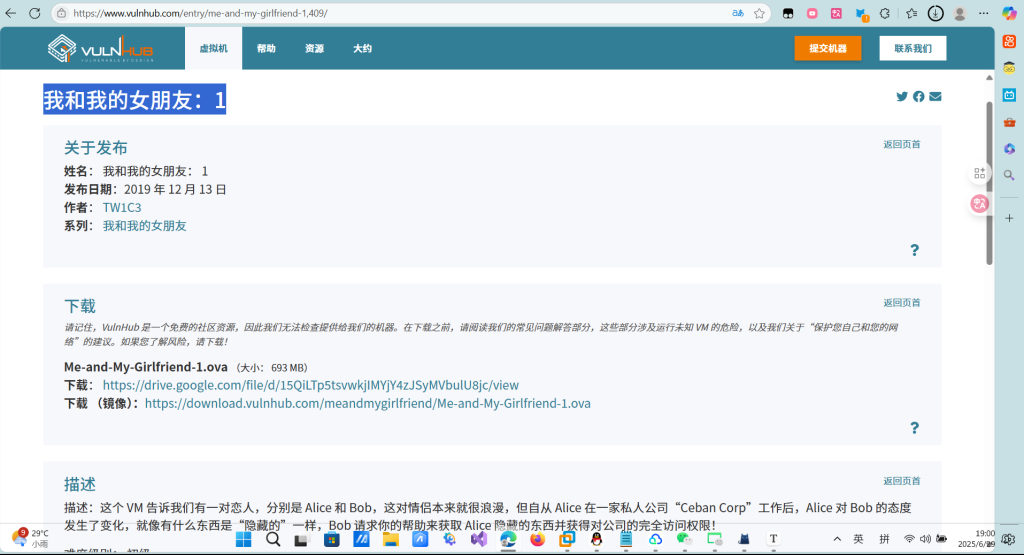Click the pink floating translate button
The width and height of the screenshot is (1024, 555).
click(980, 203)
